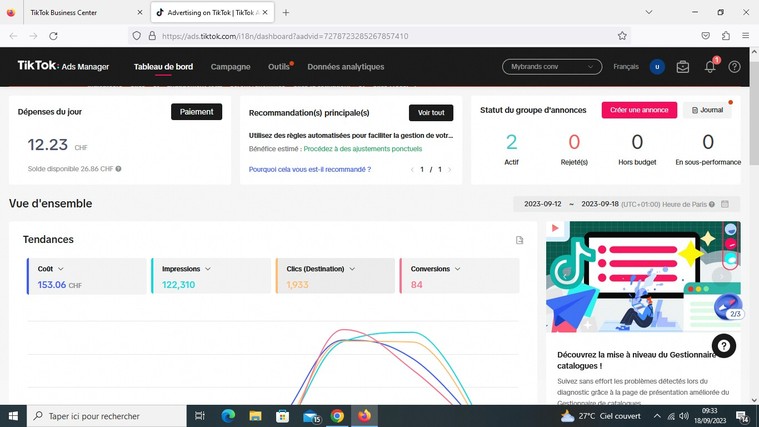Click info icon beside Solde disponible

118,169
